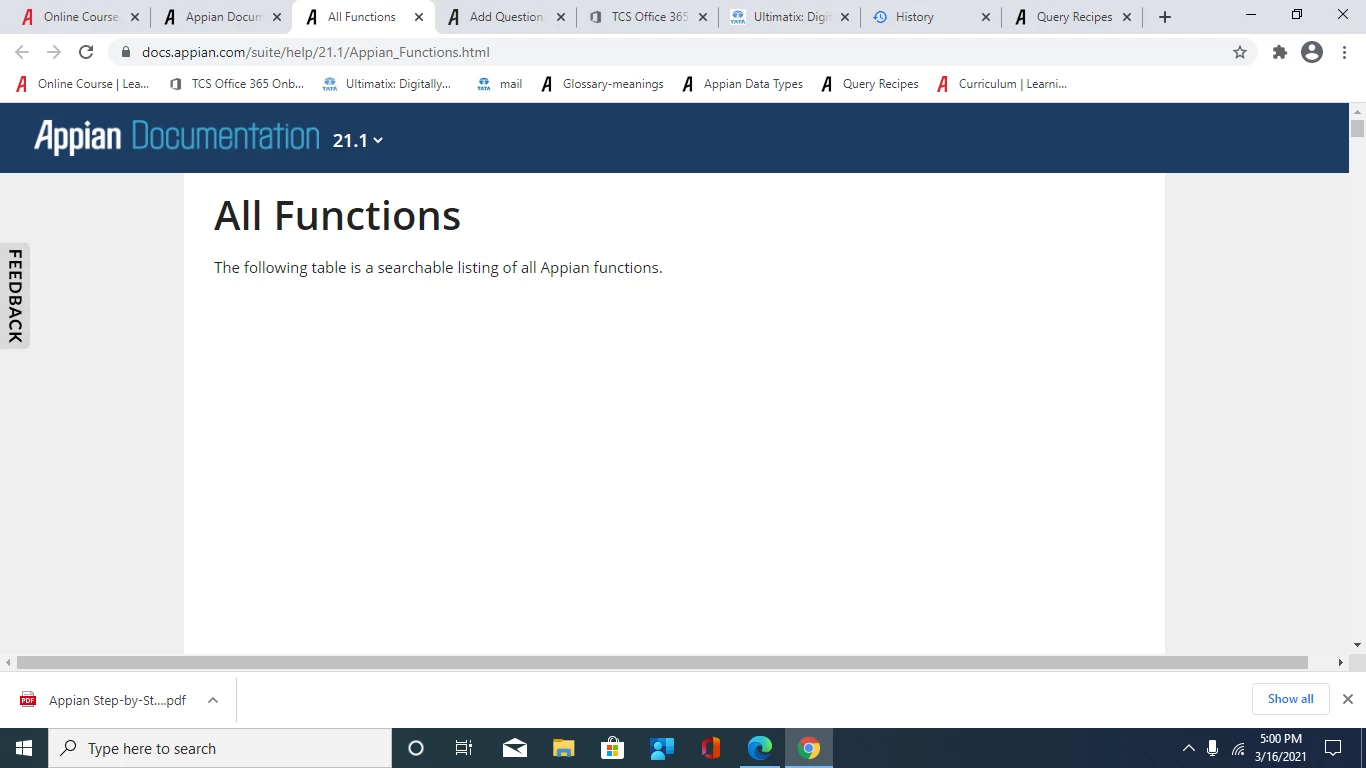
Task: Open the Windows Start menu
Action: pos(24,748)
